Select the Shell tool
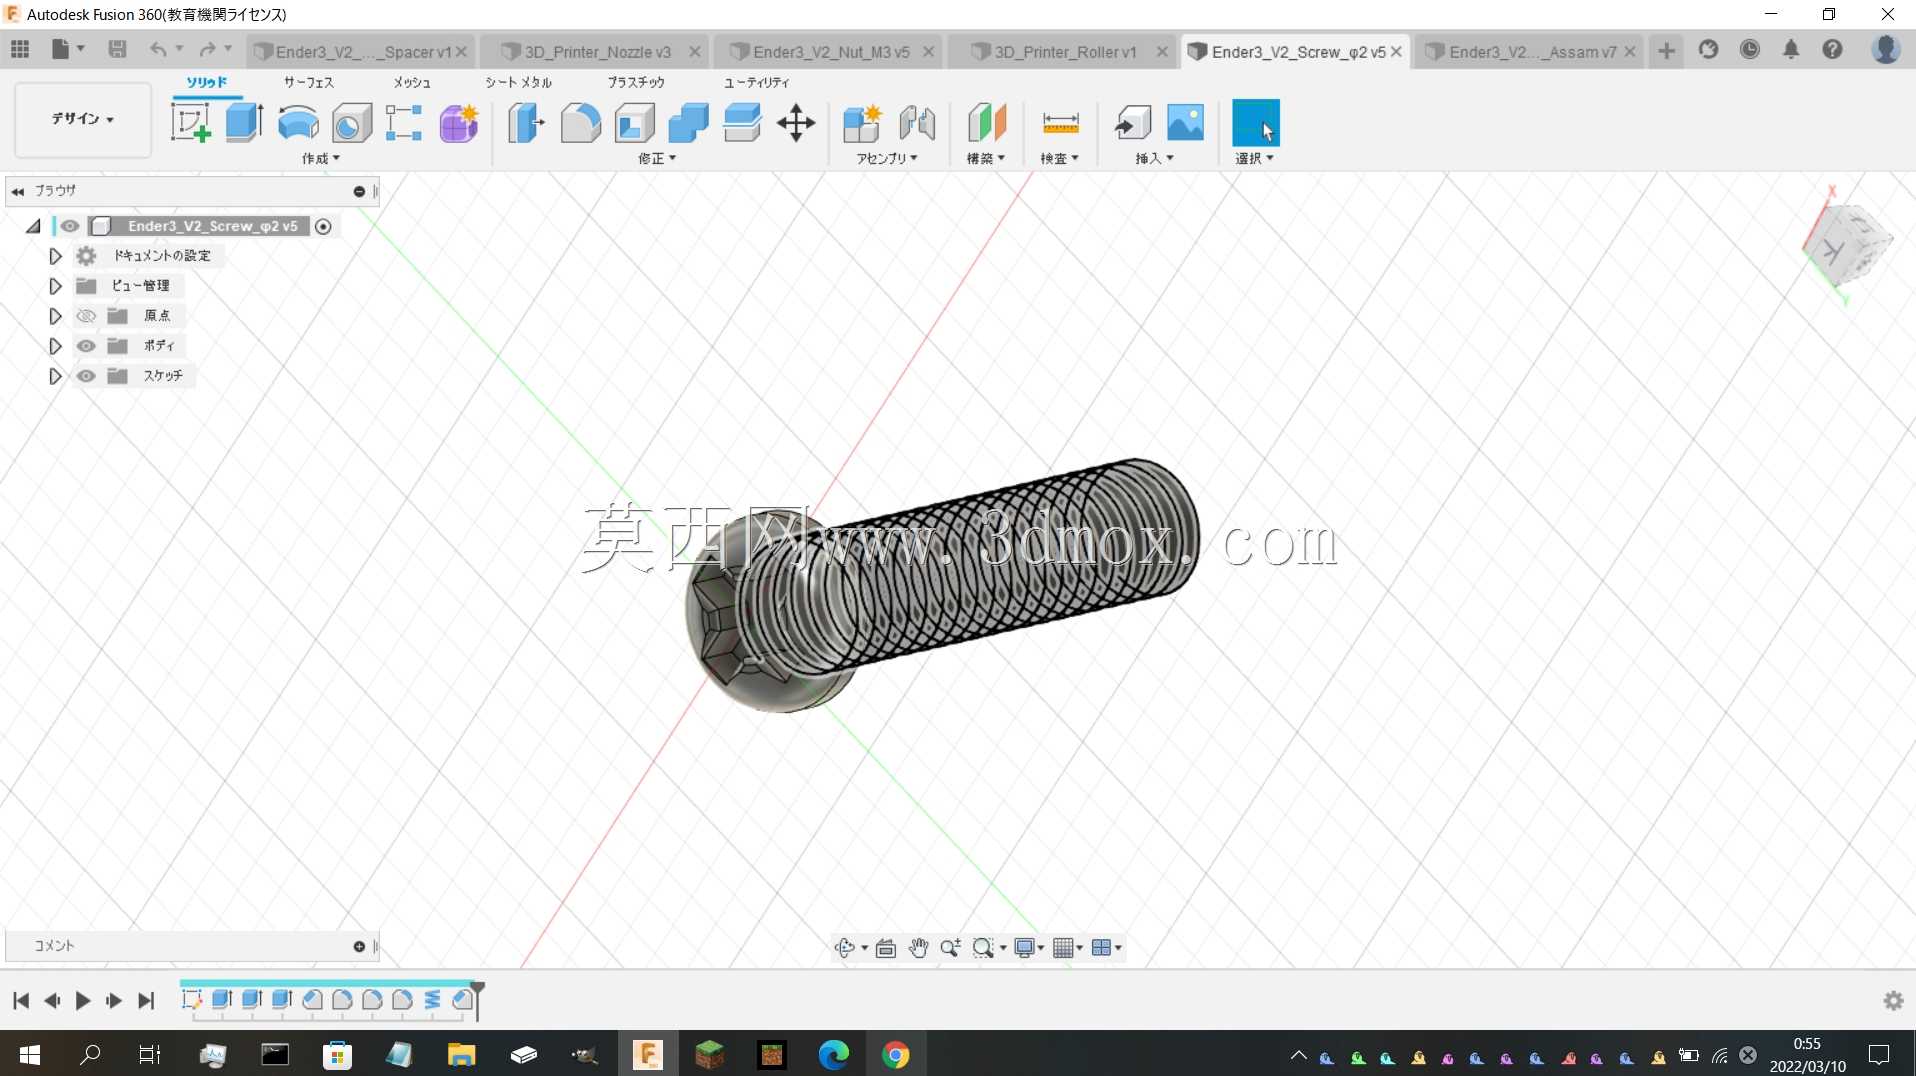Viewport: 1916px width, 1076px height. pos(635,123)
